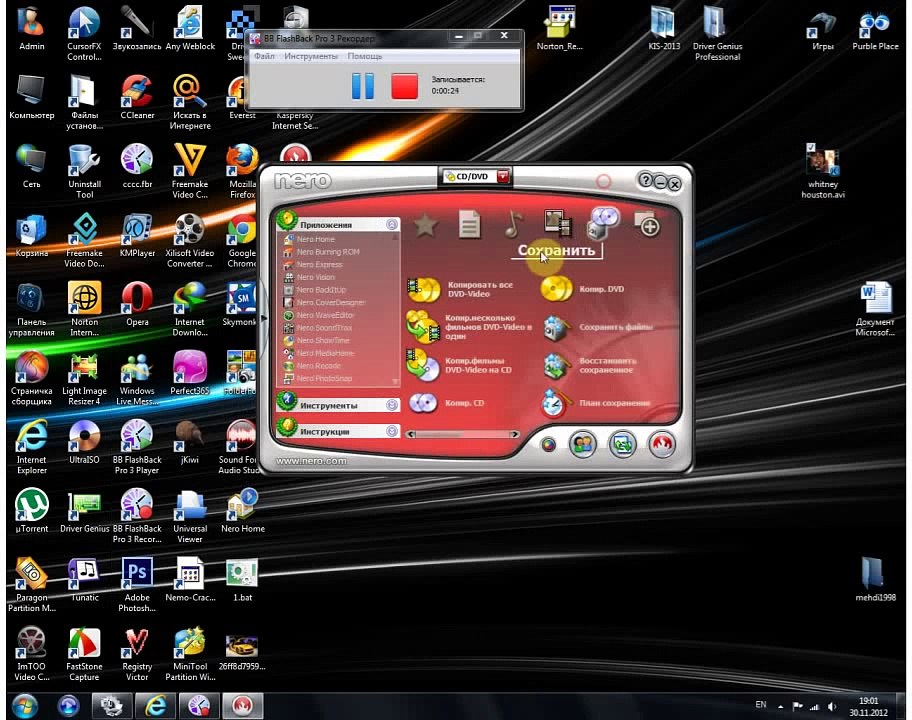Stop recording in BB FlashBack Recorder

pyautogui.click(x=404, y=86)
